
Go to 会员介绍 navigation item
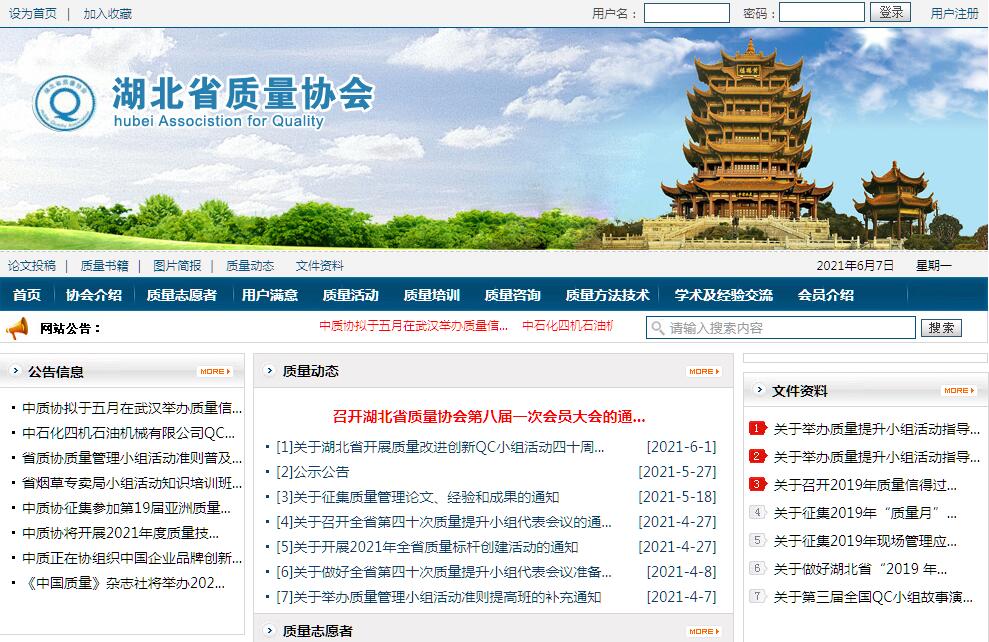point(825,295)
